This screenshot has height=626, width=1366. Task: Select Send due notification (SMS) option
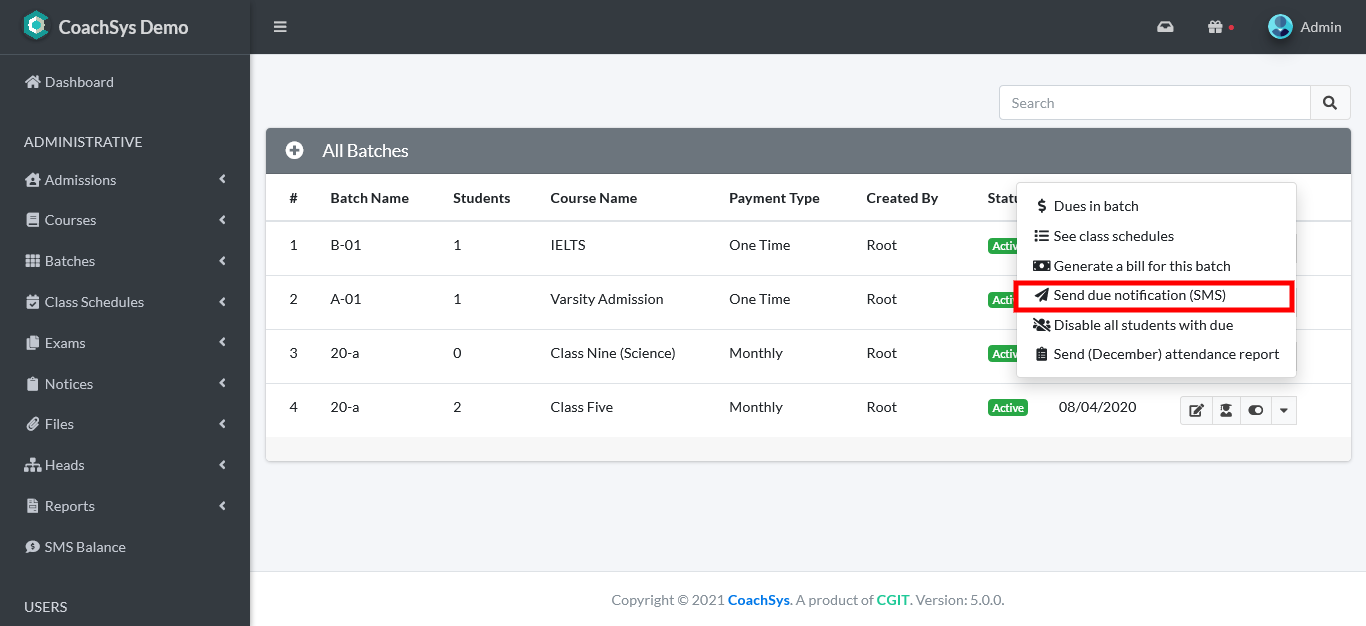coord(1139,296)
